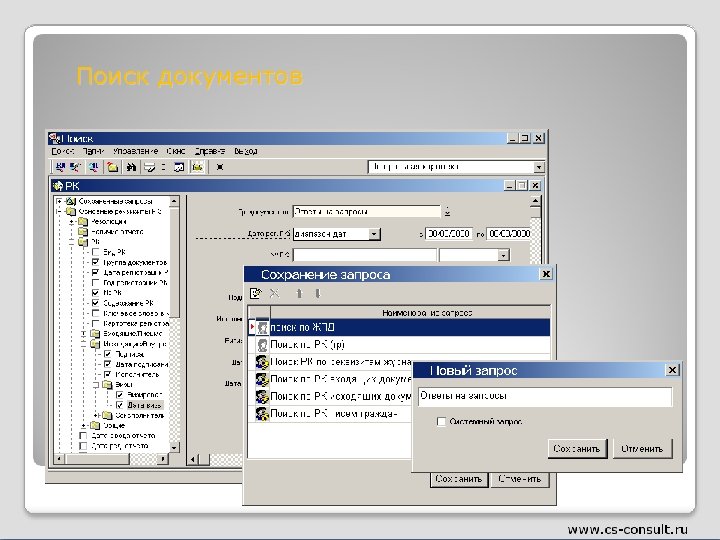Click the № РК text field

click(365, 255)
